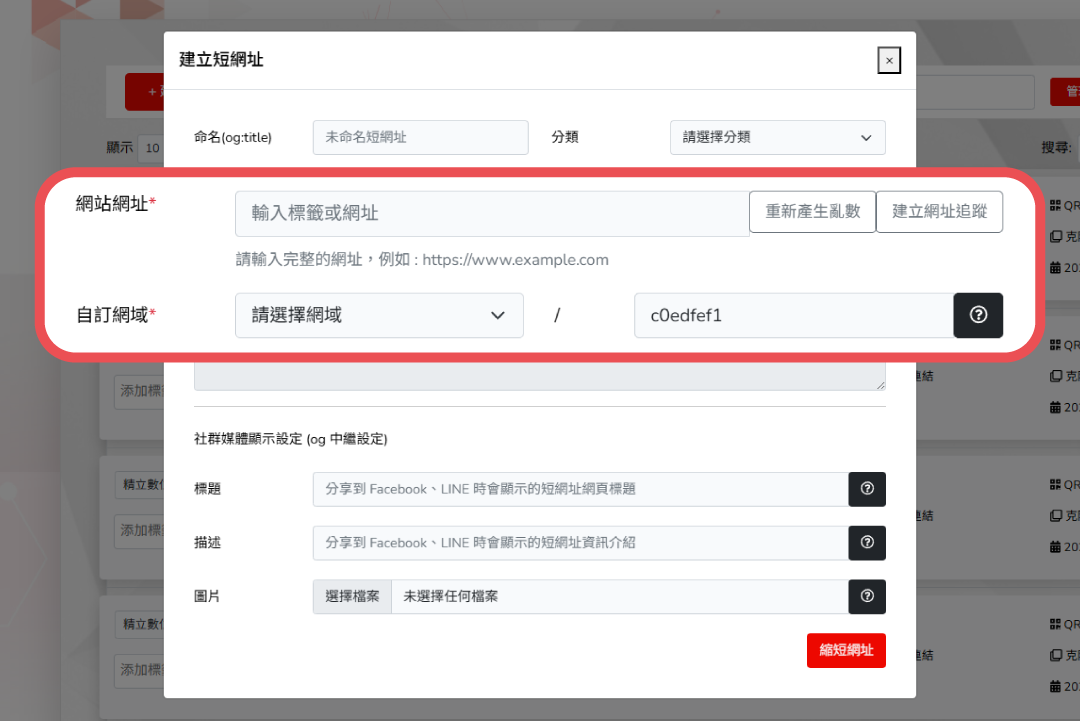Click help icon next to 標題 field
Viewport: 1080px width, 721px height.
point(867,489)
